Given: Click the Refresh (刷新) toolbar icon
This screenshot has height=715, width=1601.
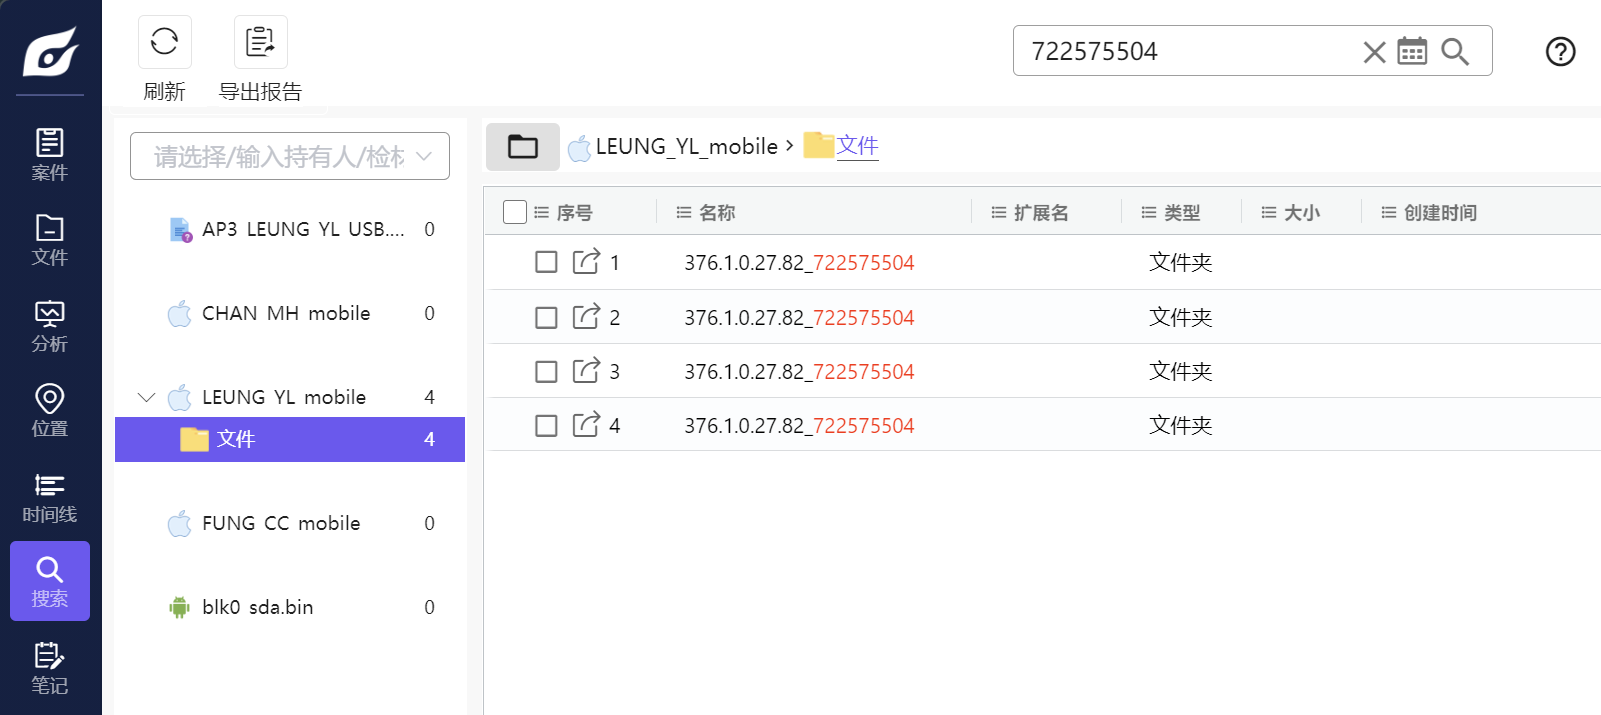Looking at the screenshot, I should 164,42.
